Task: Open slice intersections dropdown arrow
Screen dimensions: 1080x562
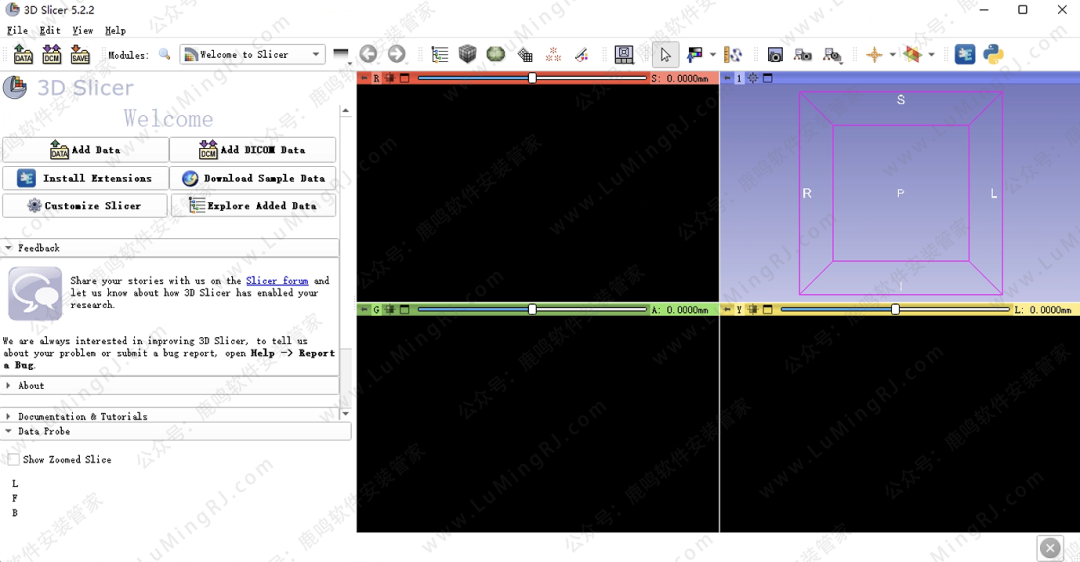Action: [932, 54]
